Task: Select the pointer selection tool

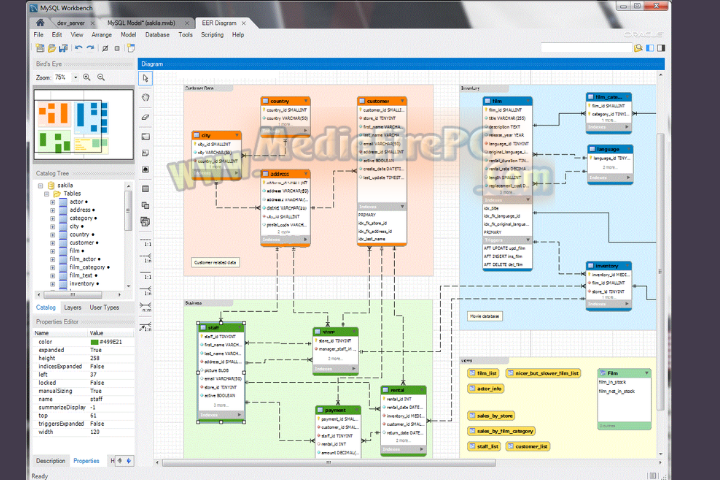Action: [x=146, y=79]
